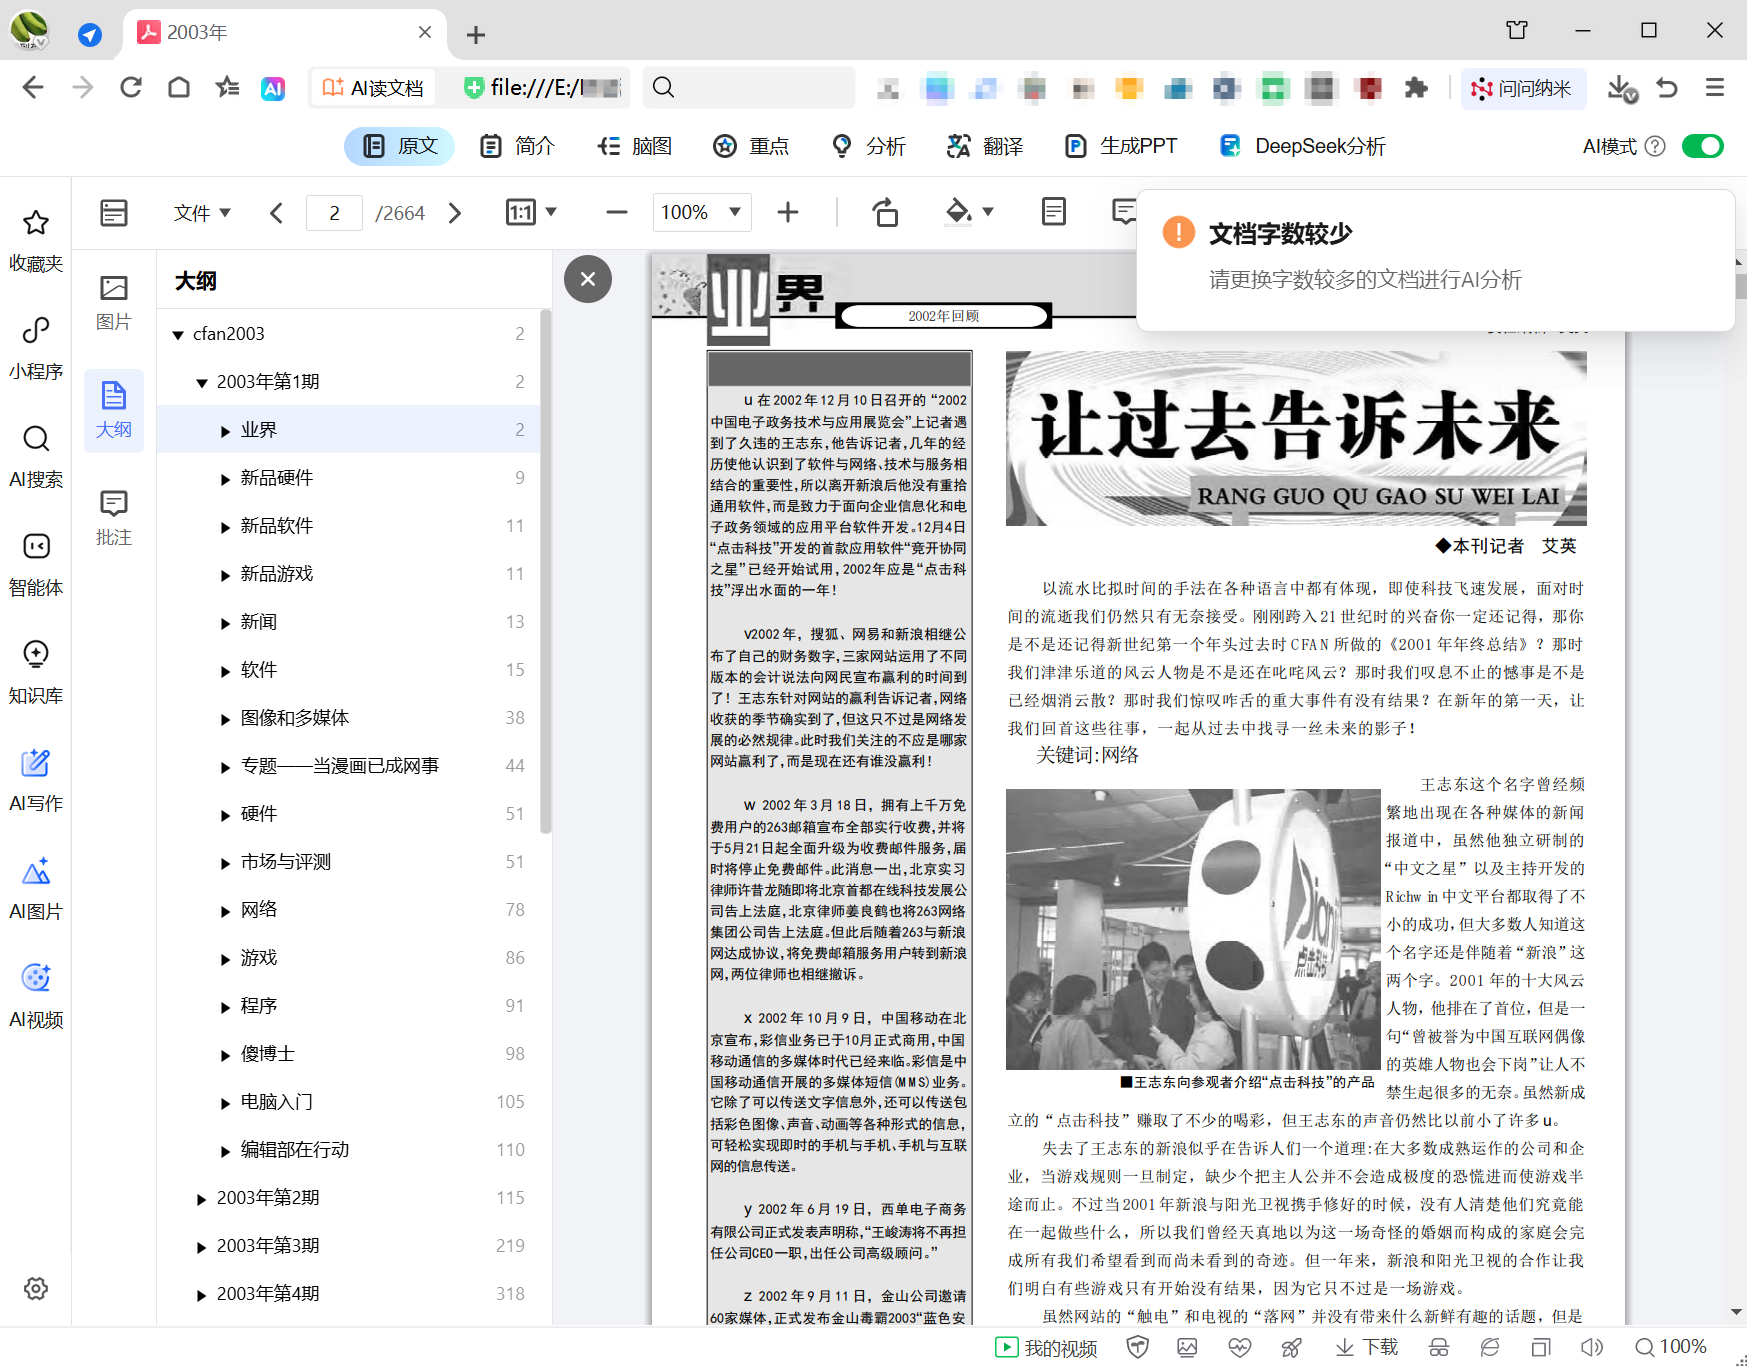Expand the 新闻 outline section
The width and height of the screenshot is (1747, 1366).
coord(224,622)
